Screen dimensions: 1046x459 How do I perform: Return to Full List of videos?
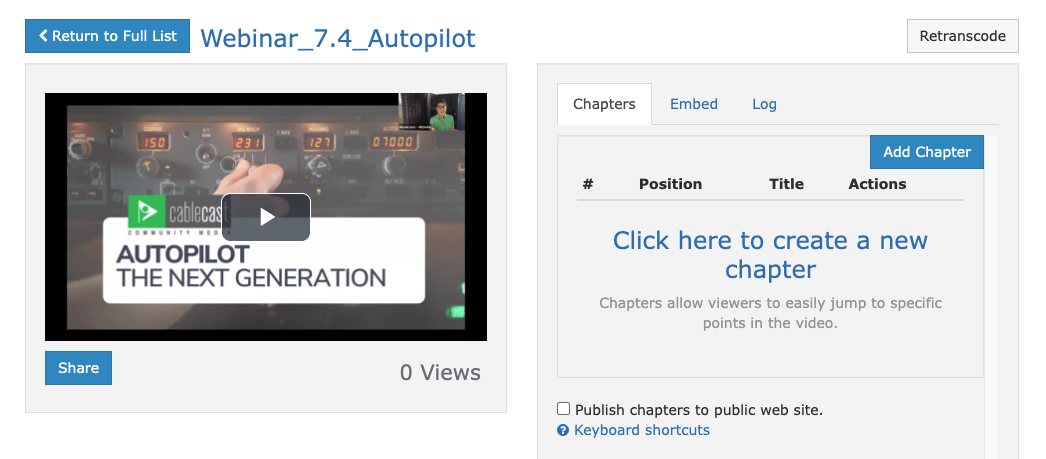click(107, 36)
